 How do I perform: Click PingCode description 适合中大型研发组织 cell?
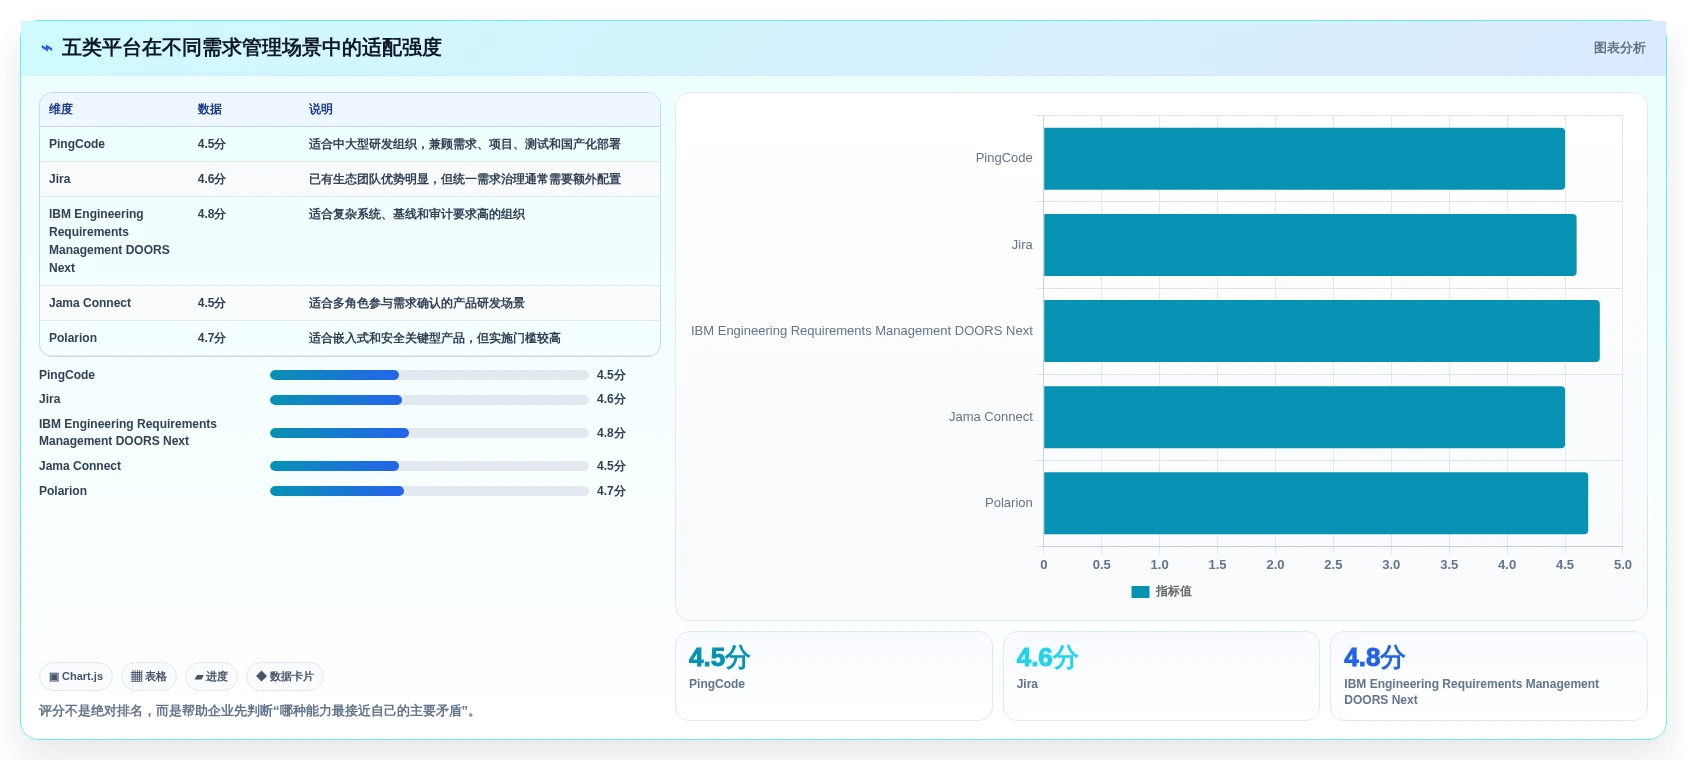(x=465, y=144)
